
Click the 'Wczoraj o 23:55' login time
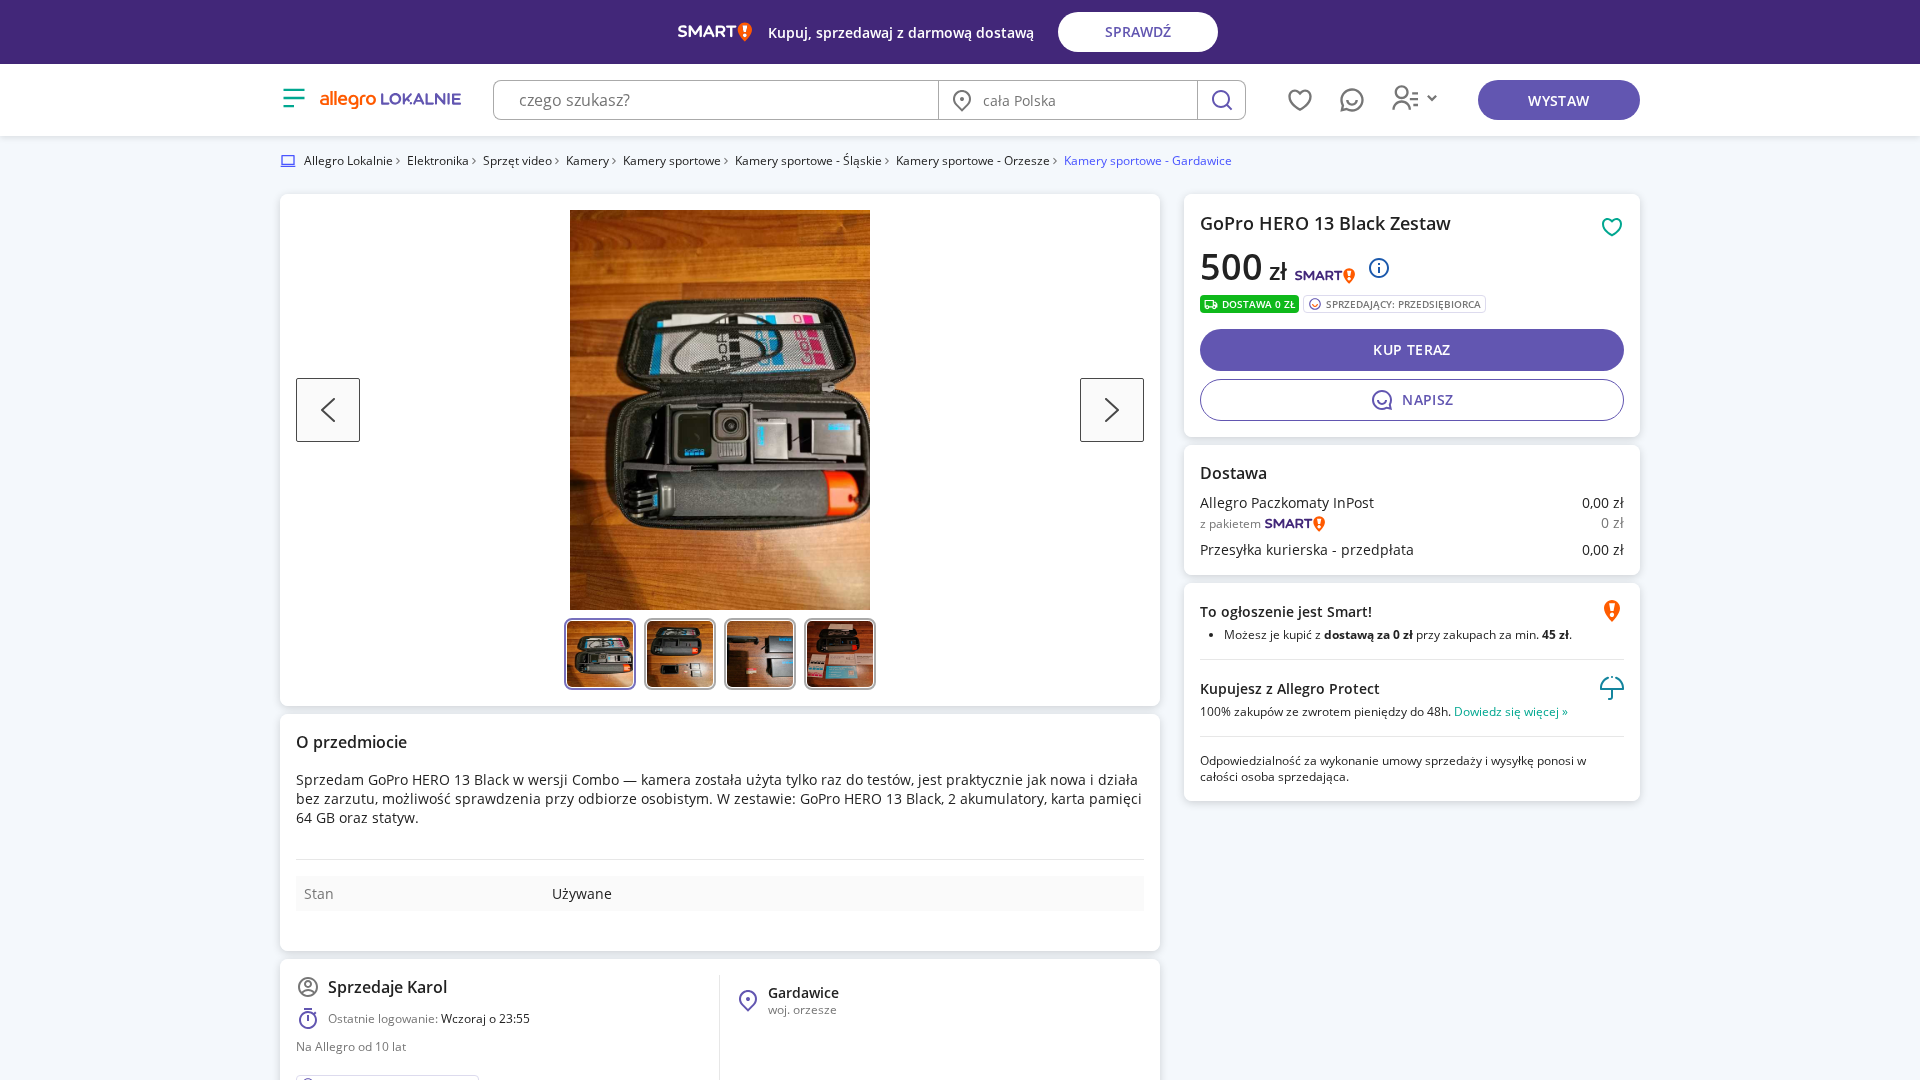485,1019
